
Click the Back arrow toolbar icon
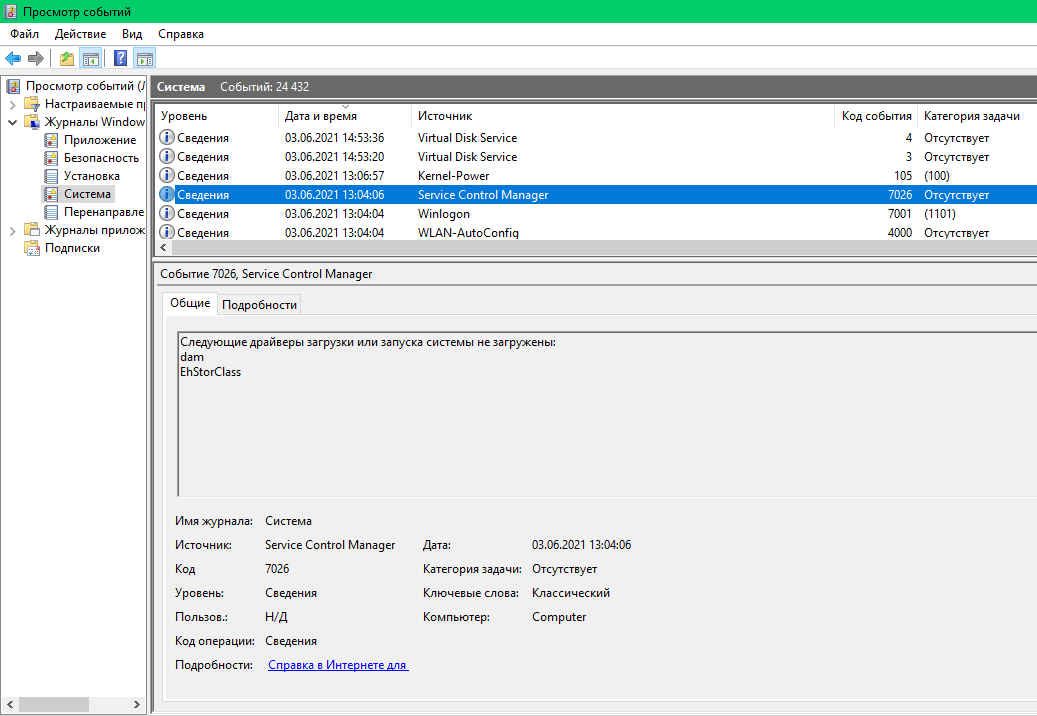[13, 58]
